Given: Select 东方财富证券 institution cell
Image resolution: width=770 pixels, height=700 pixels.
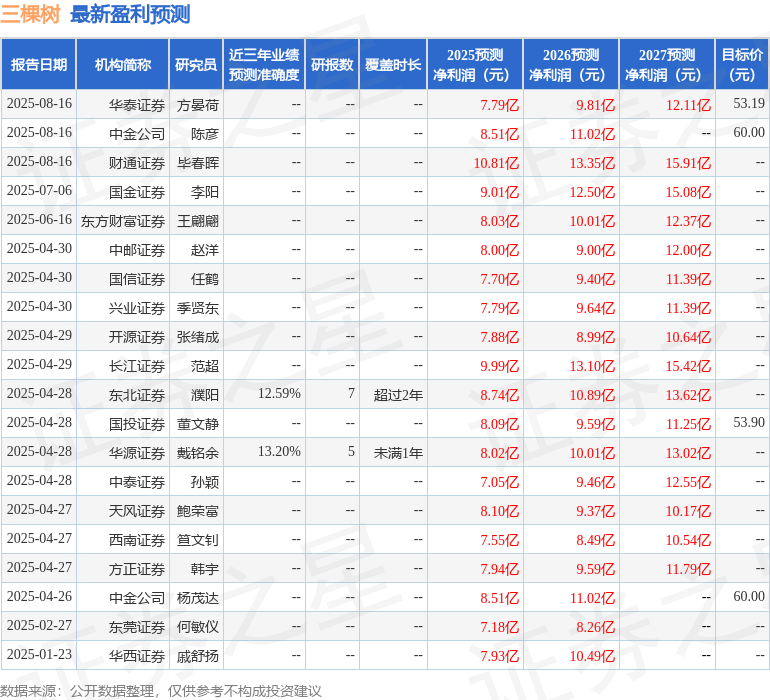Looking at the screenshot, I should coord(123,221).
